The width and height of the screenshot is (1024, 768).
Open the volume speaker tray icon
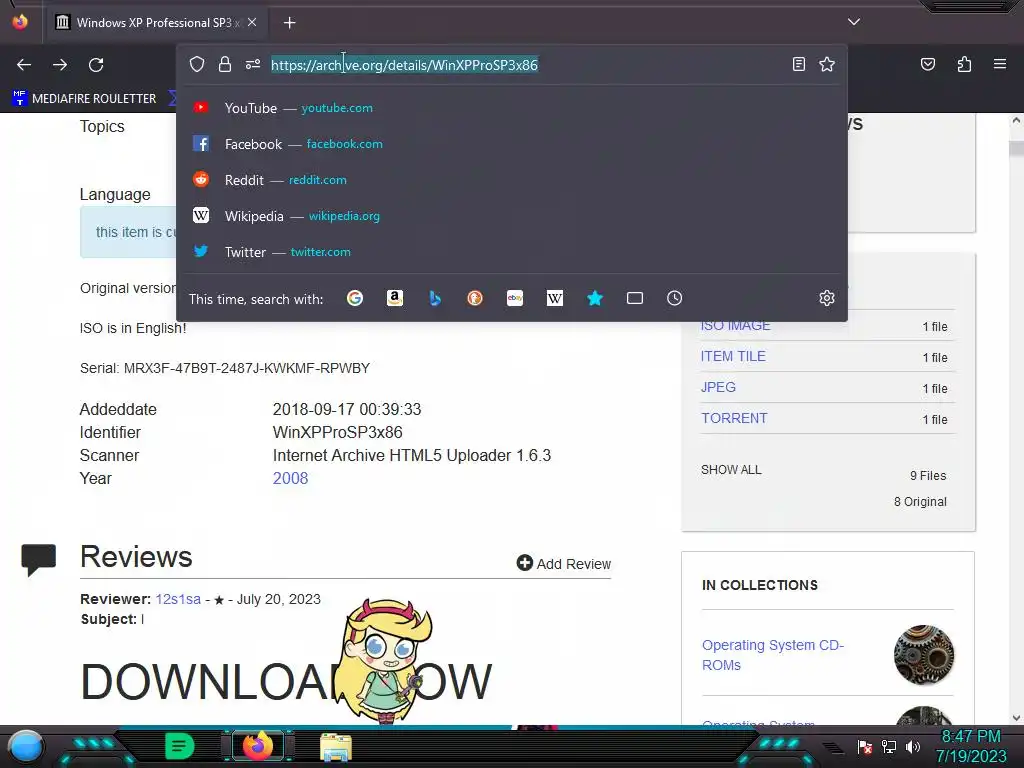[x=913, y=746]
